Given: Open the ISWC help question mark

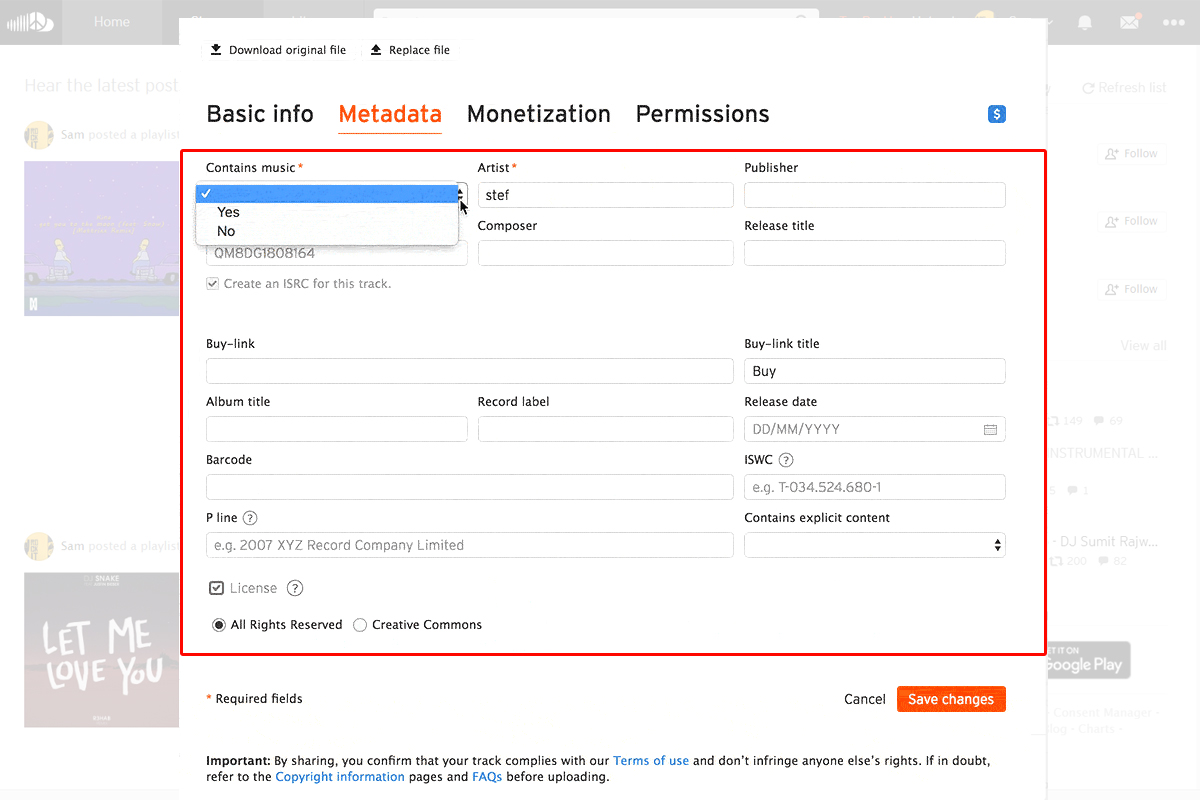Looking at the screenshot, I should 786,460.
